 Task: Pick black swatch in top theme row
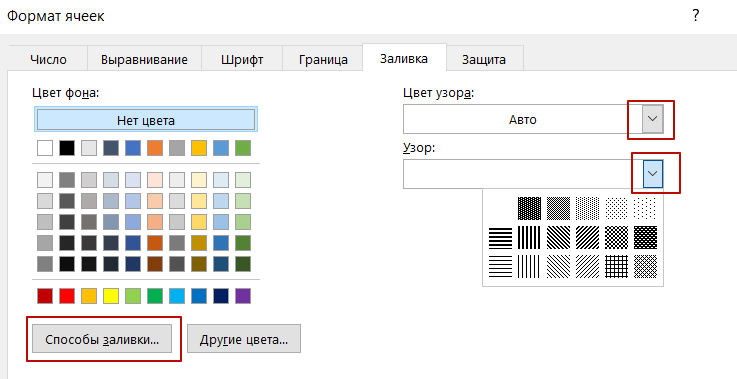pos(67,148)
